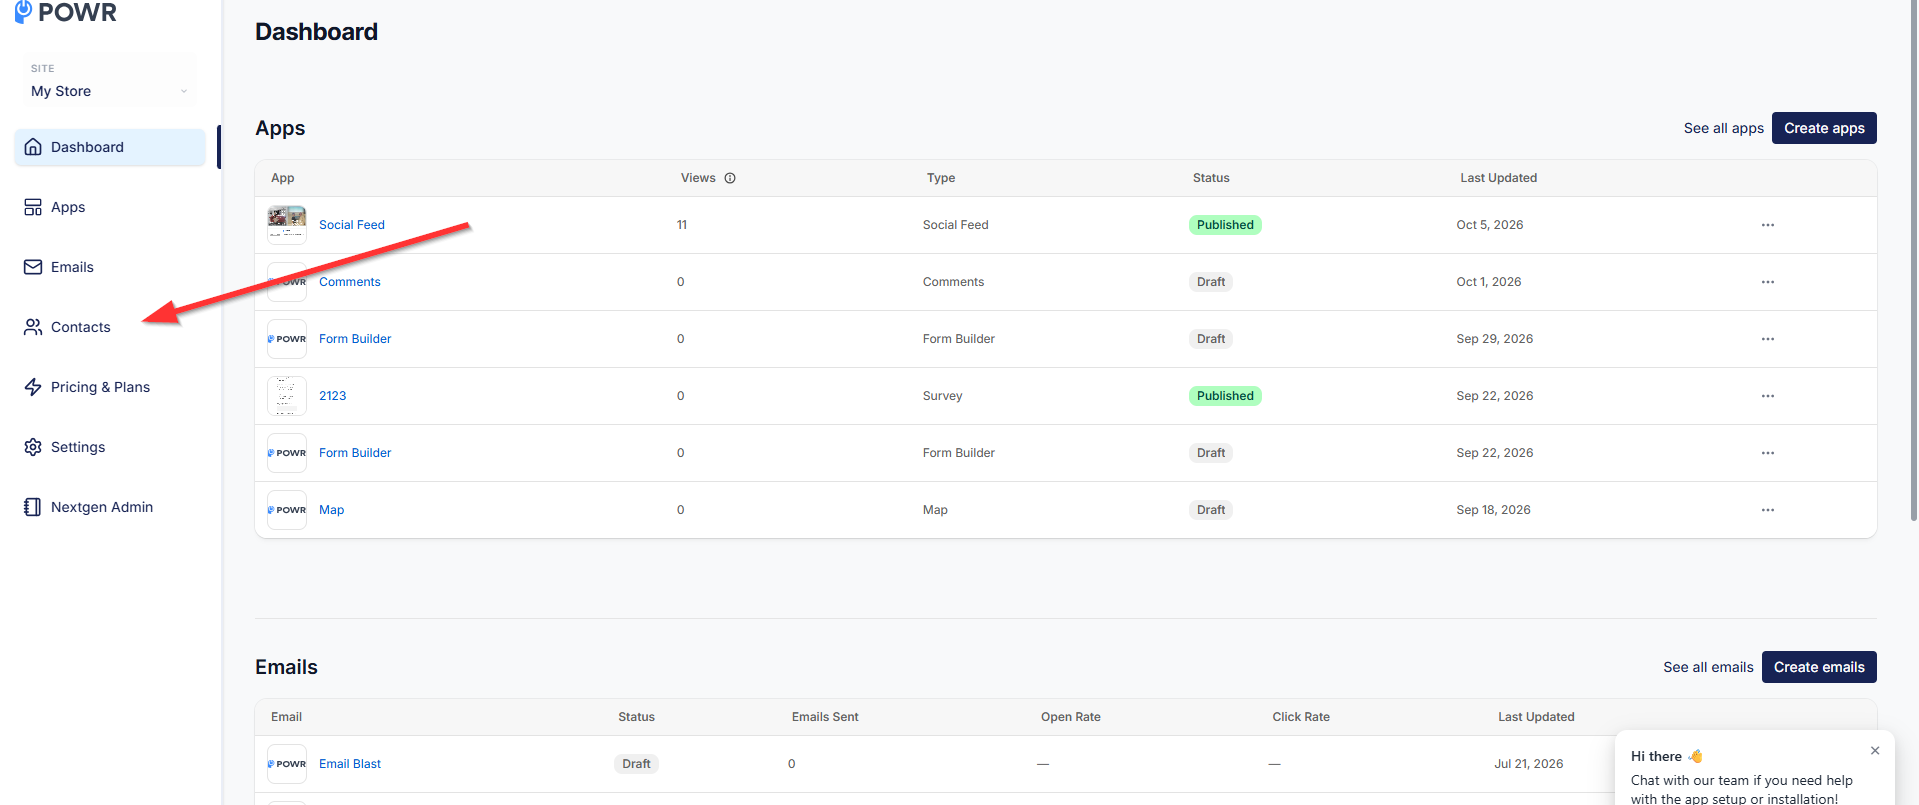Click the Pricing & Plans lightning icon

click(33, 387)
